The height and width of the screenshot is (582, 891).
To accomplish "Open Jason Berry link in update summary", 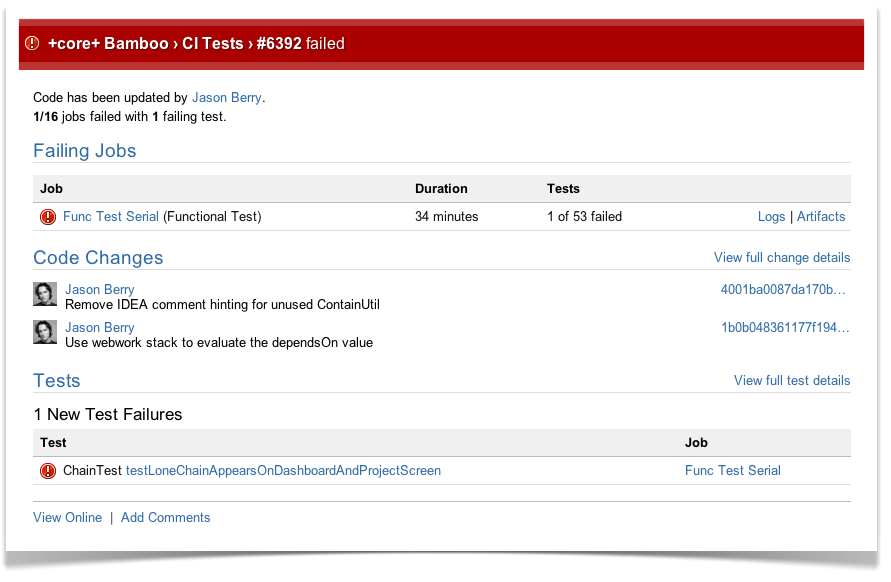I will pos(227,98).
